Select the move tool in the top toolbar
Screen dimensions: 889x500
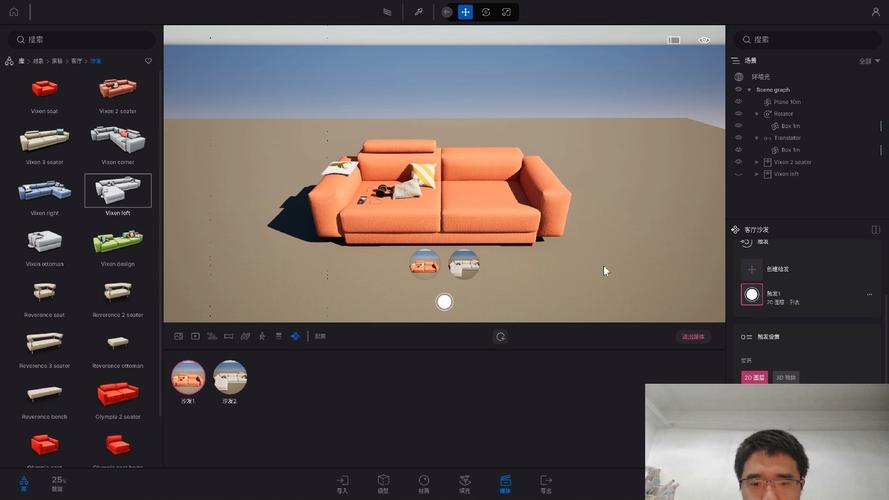465,12
